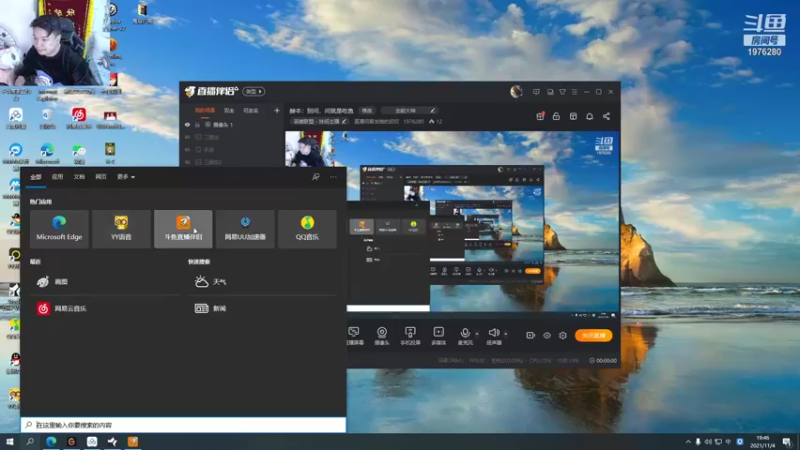Switch to the 全部 (All) search tab
This screenshot has width=800, height=450.
click(x=36, y=177)
